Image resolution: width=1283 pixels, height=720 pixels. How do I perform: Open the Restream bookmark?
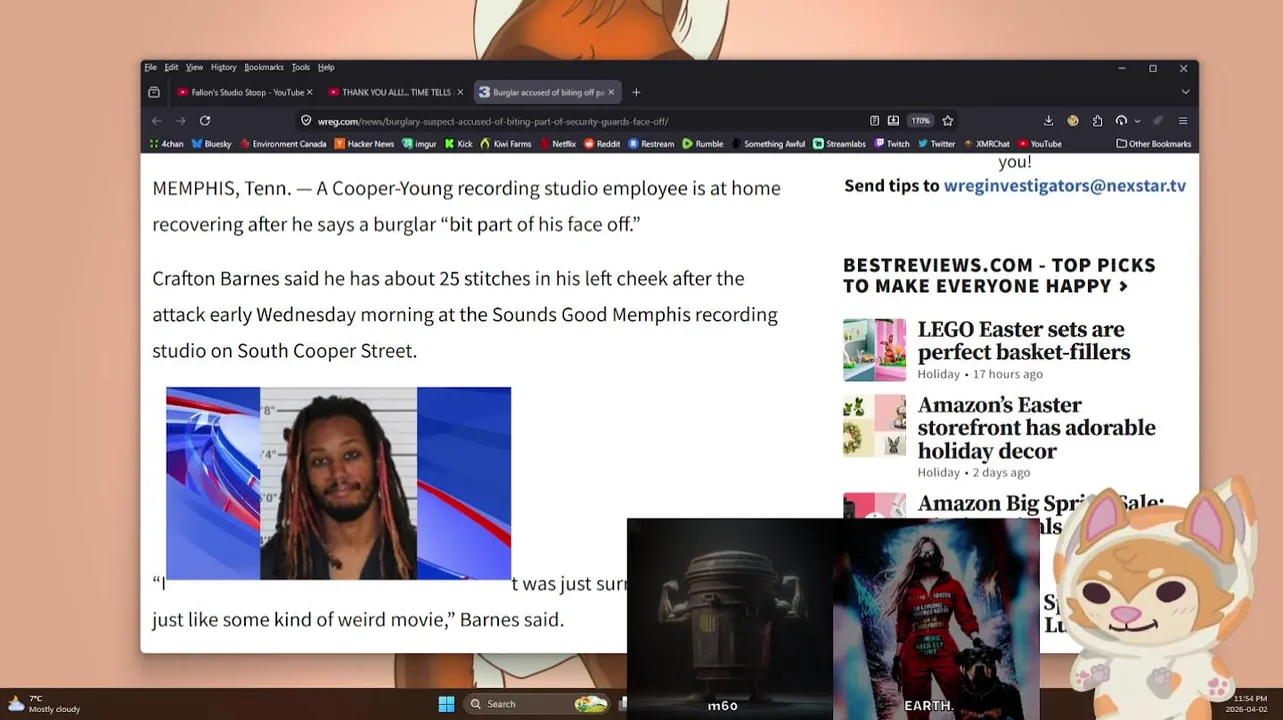point(651,144)
